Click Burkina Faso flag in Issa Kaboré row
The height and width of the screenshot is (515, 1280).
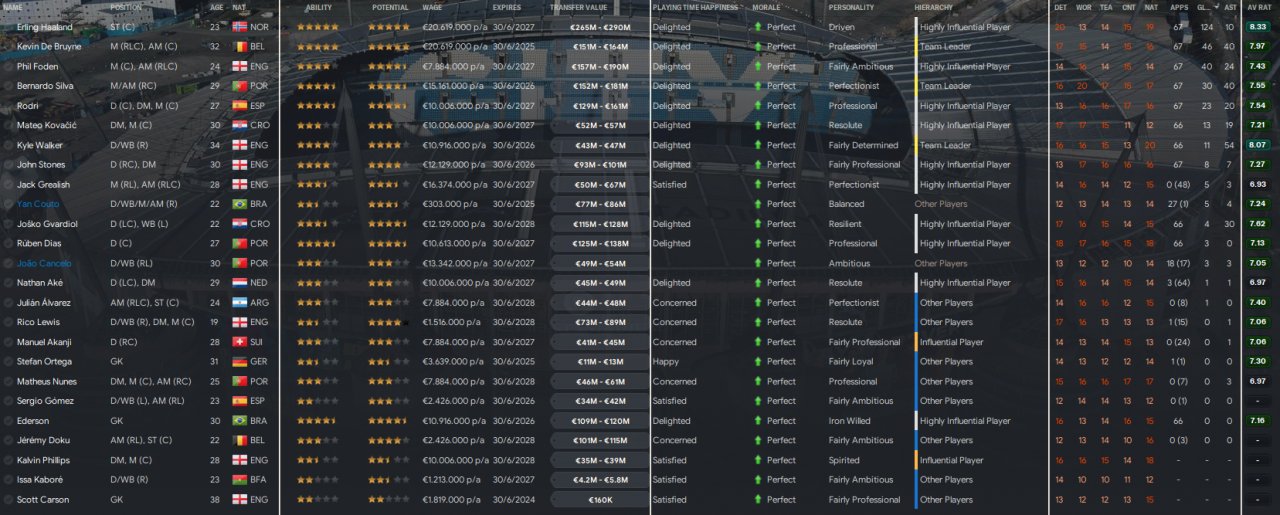tap(239, 480)
